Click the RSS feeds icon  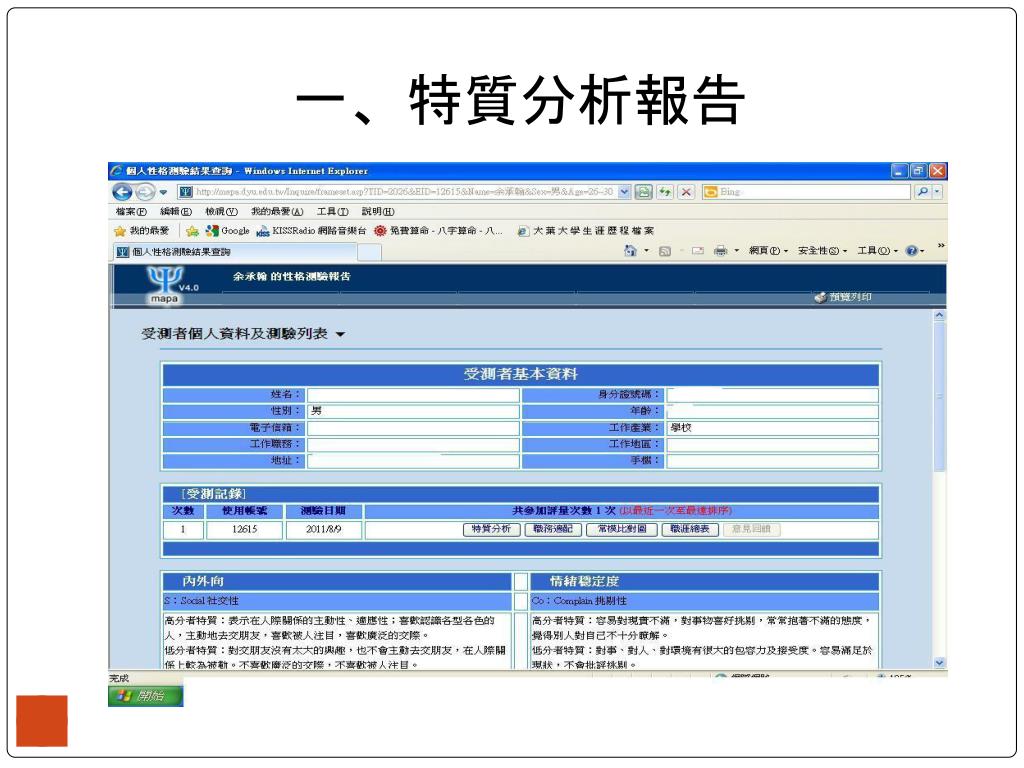pyautogui.click(x=665, y=251)
